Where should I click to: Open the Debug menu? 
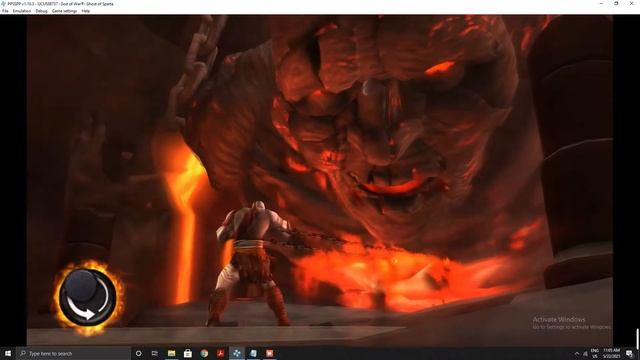pos(41,11)
